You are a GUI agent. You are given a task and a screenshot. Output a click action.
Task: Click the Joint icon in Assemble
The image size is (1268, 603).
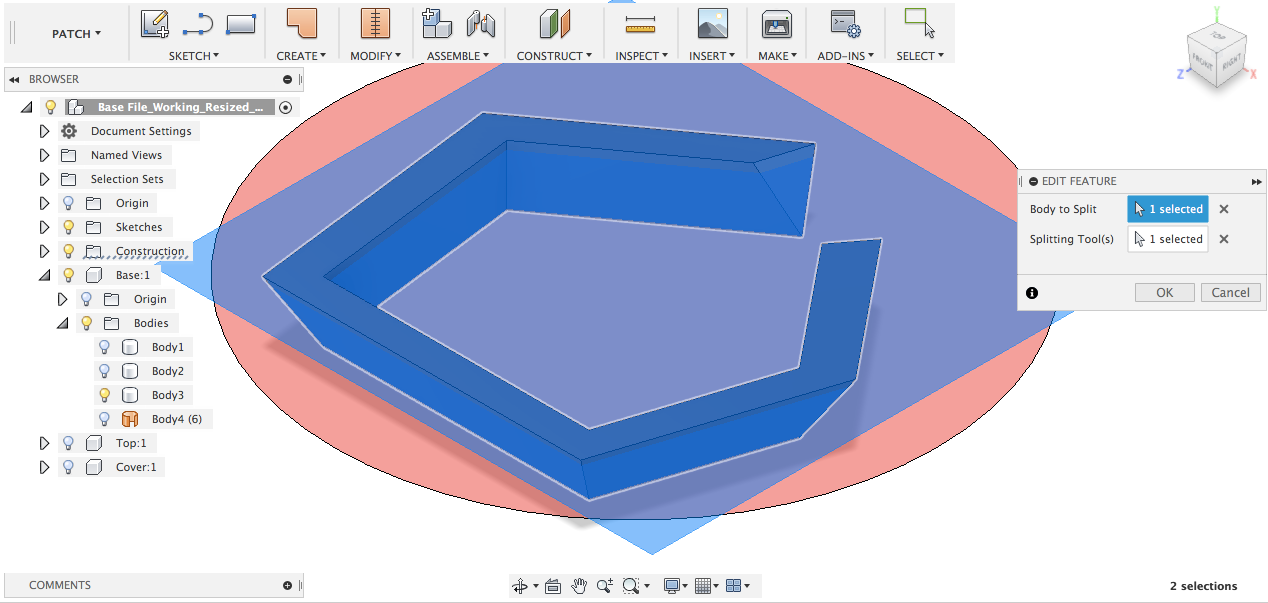481,23
